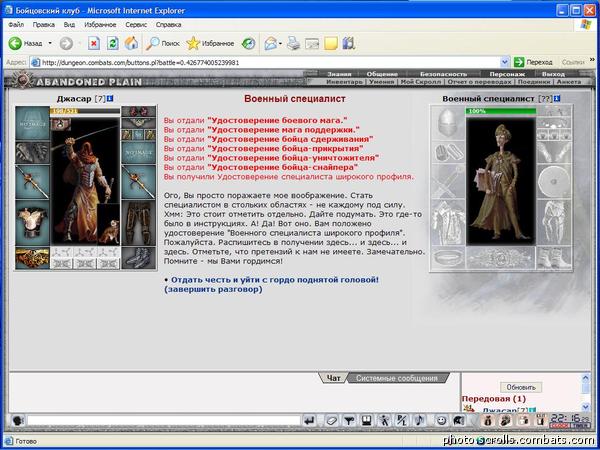Click the specialist's green 100% health bar

(501, 111)
